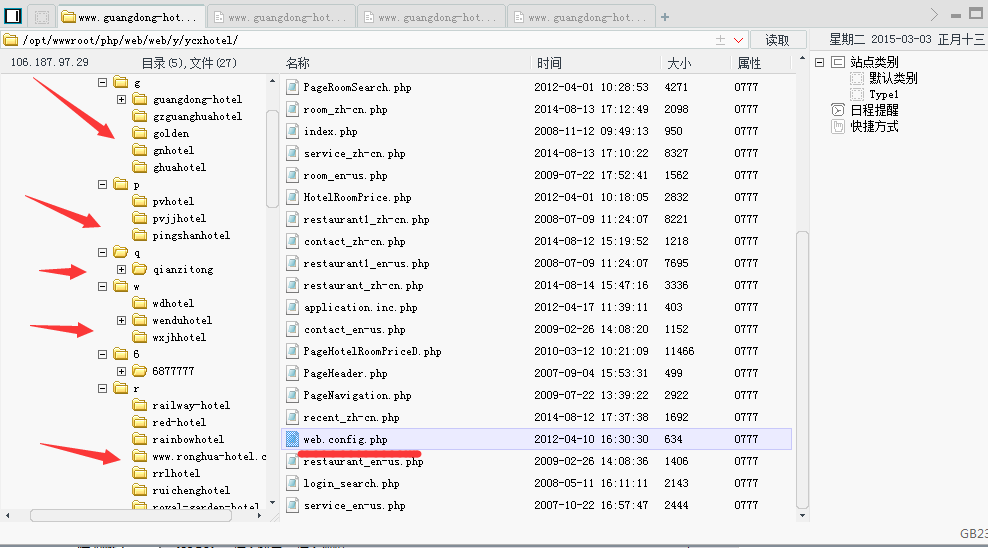Image resolution: width=988 pixels, height=548 pixels.
Task: Click the login_search.php file icon
Action: point(292,483)
